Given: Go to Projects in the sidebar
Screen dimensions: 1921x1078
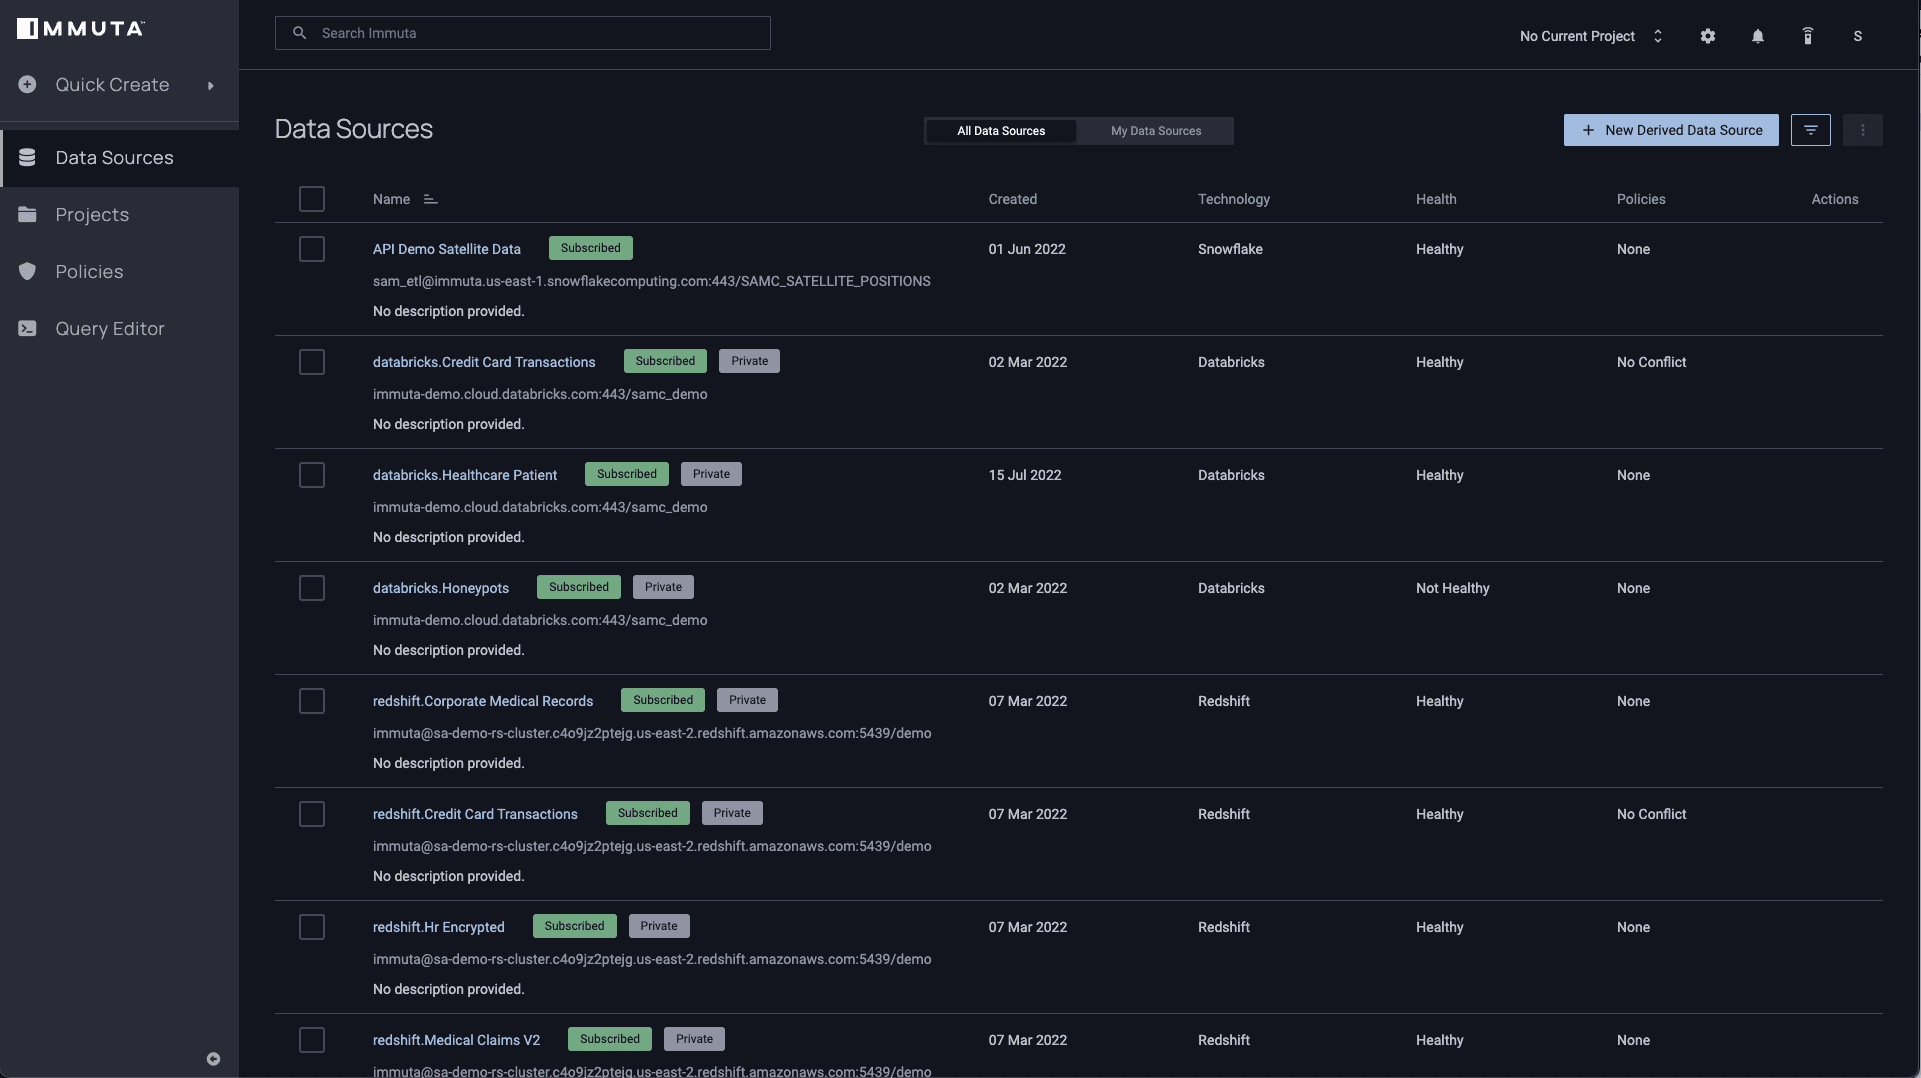Looking at the screenshot, I should click(92, 215).
